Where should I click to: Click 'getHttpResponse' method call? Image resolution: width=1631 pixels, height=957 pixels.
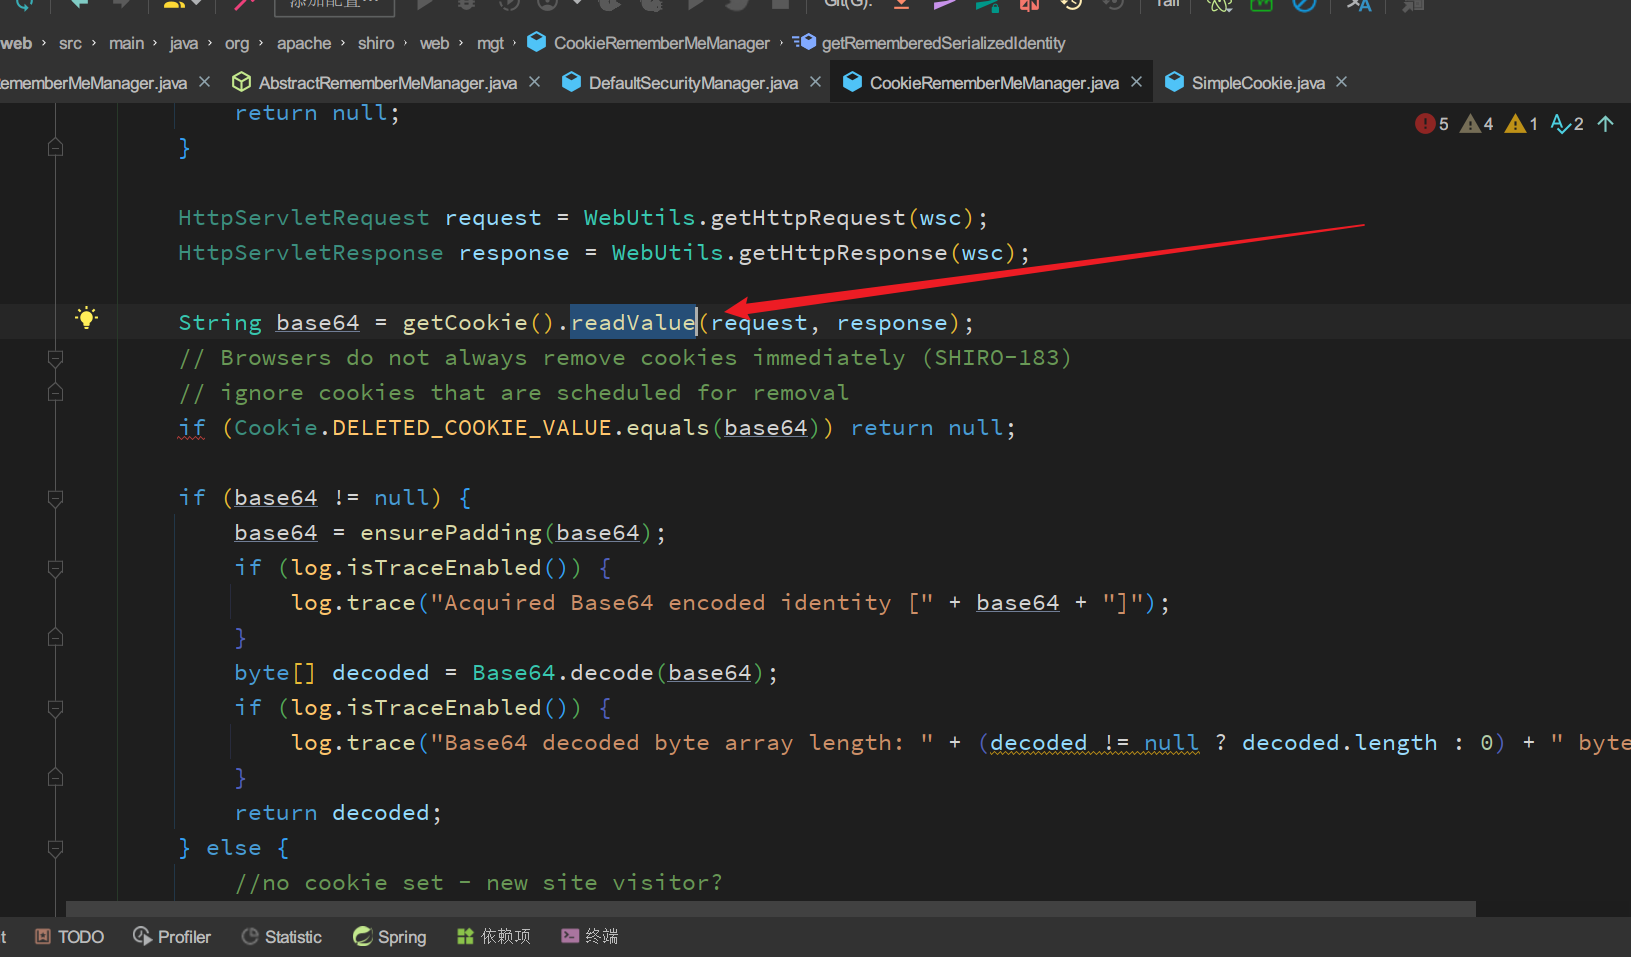[x=842, y=253]
